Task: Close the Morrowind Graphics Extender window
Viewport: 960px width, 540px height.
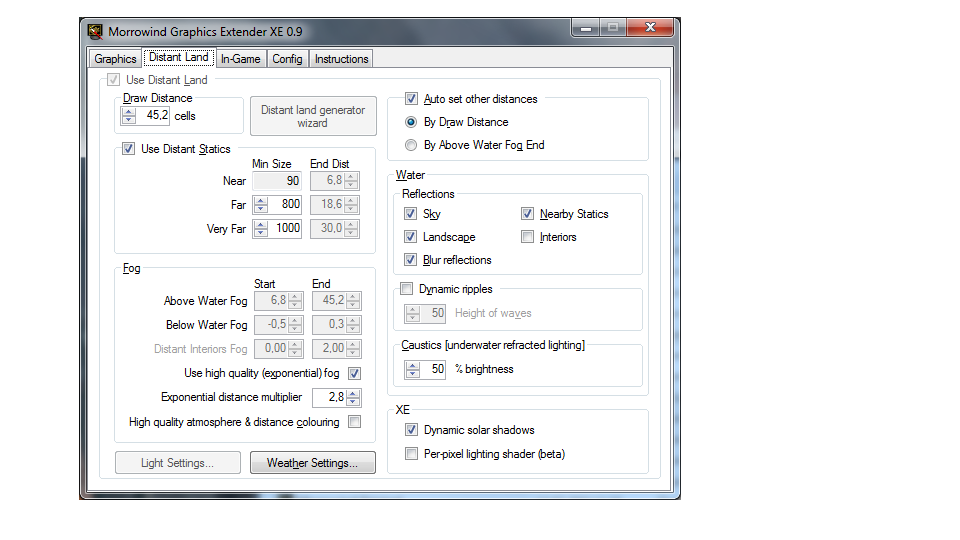Action: [x=650, y=28]
